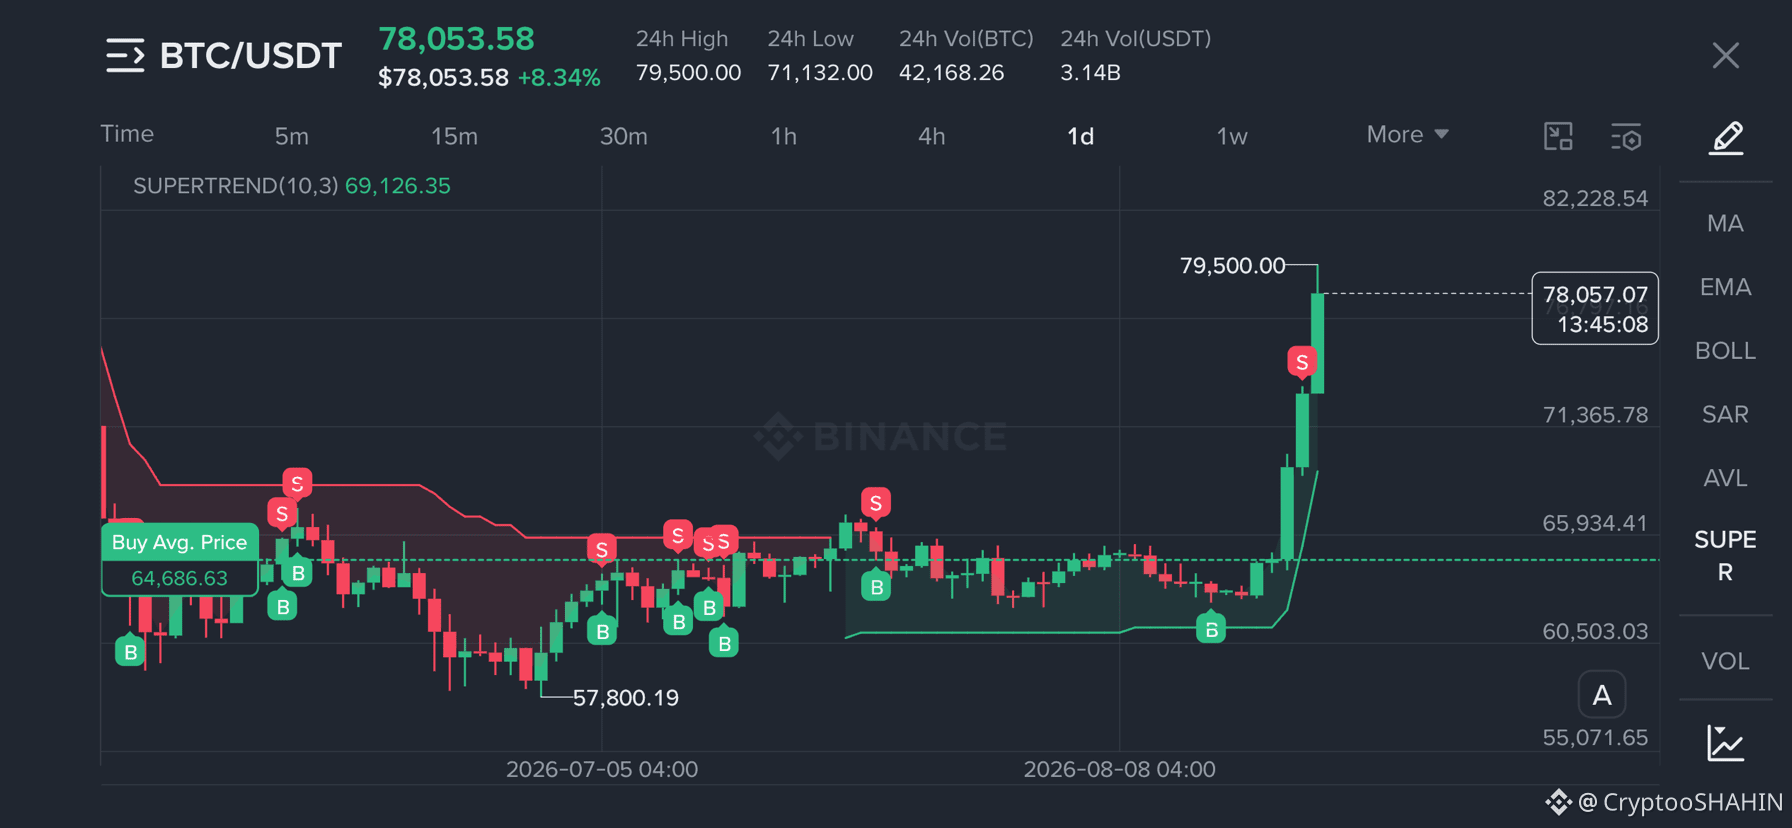Toggle the SAR indicator
The width and height of the screenshot is (1792, 828).
[1725, 414]
